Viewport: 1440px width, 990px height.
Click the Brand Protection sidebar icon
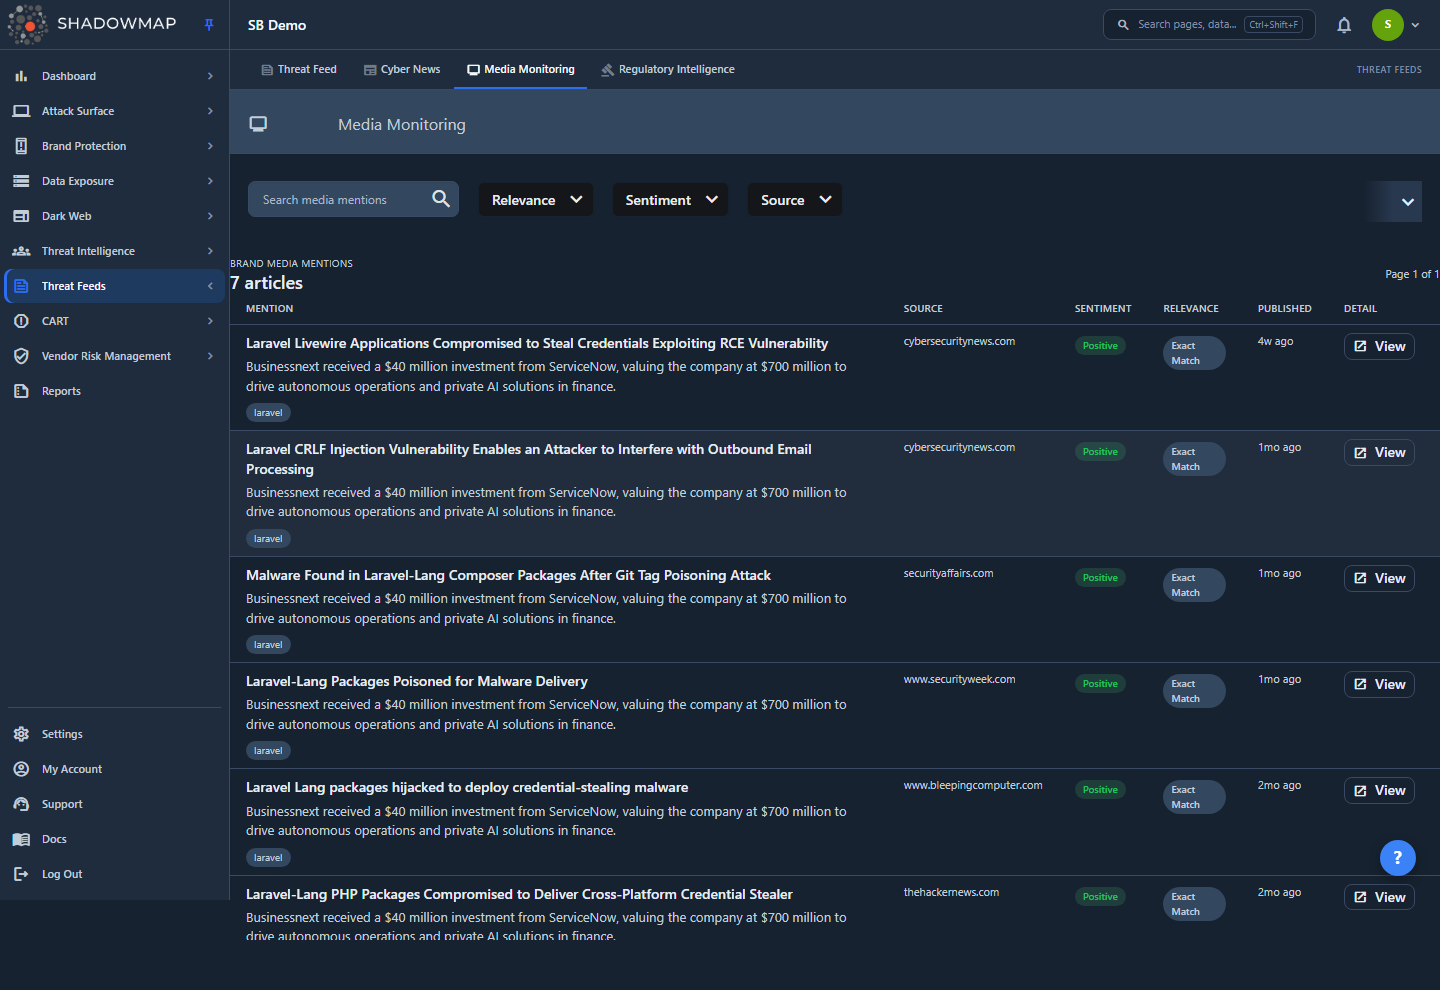pyautogui.click(x=21, y=146)
